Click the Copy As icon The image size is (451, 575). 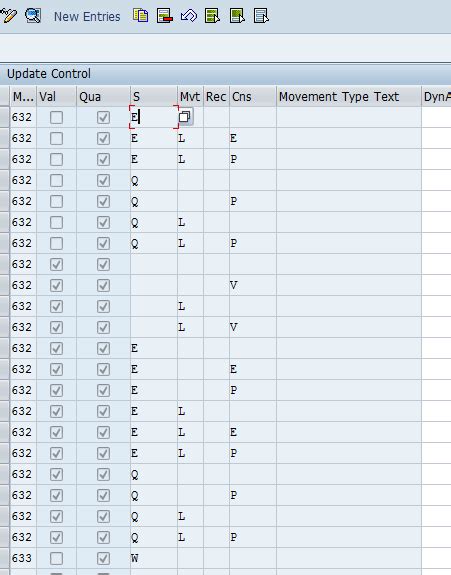point(140,16)
